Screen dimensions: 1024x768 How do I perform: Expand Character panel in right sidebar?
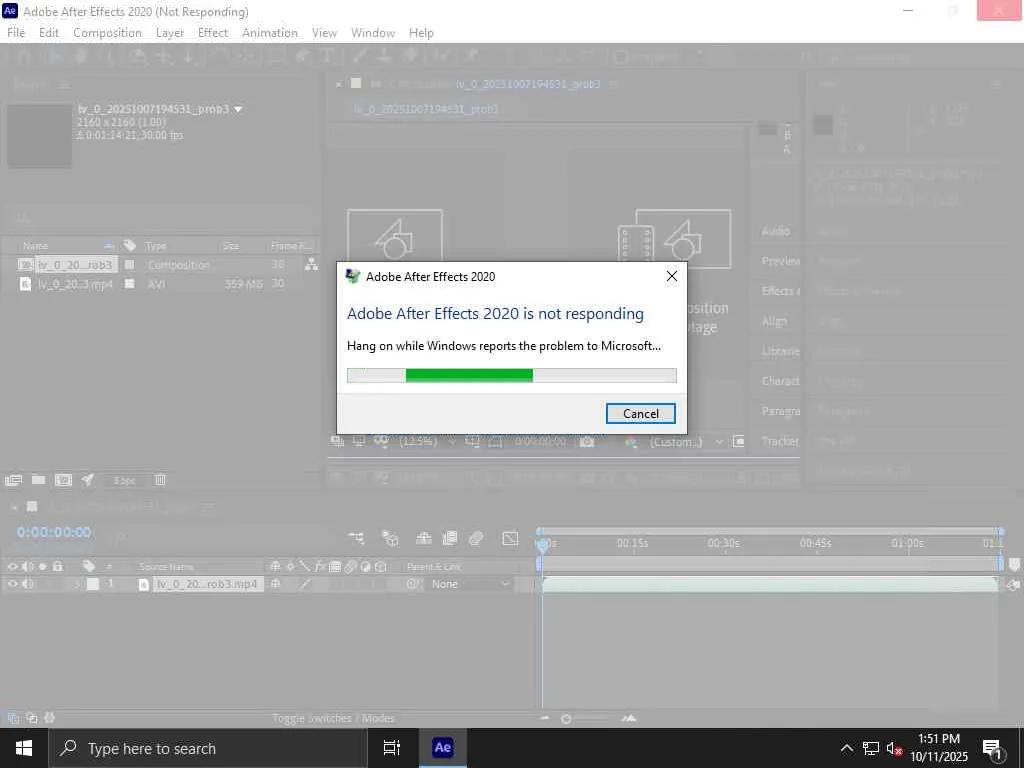point(780,381)
